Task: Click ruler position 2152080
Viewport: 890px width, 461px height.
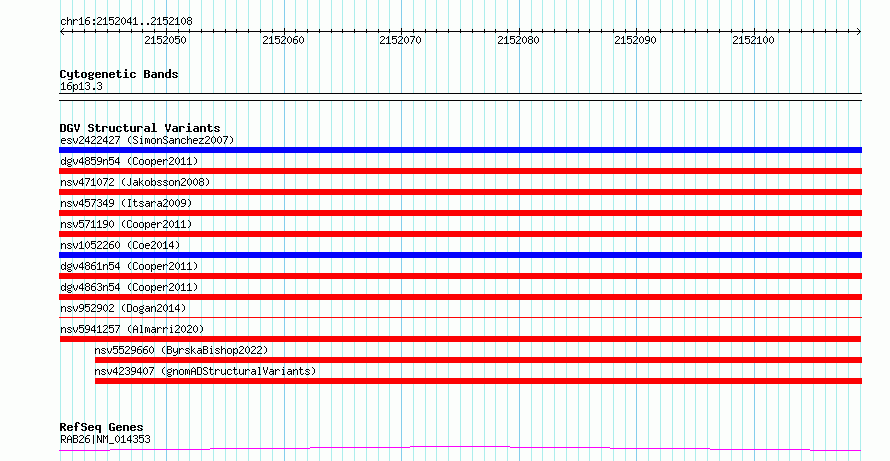Action: coord(518,40)
